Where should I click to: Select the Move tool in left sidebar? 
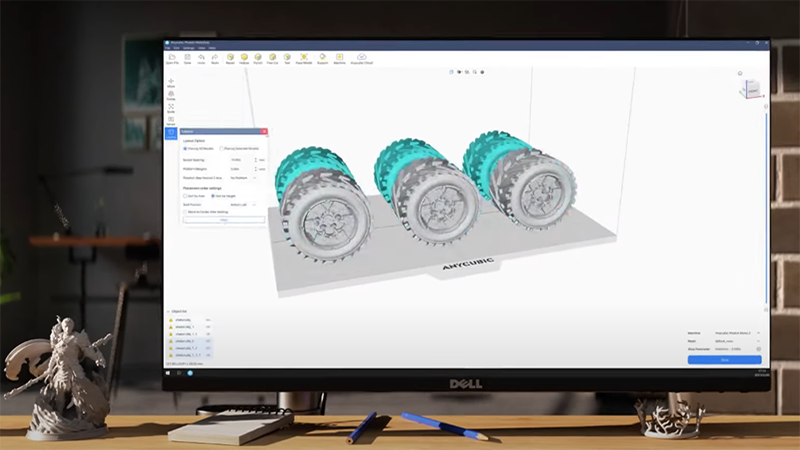pos(171,82)
